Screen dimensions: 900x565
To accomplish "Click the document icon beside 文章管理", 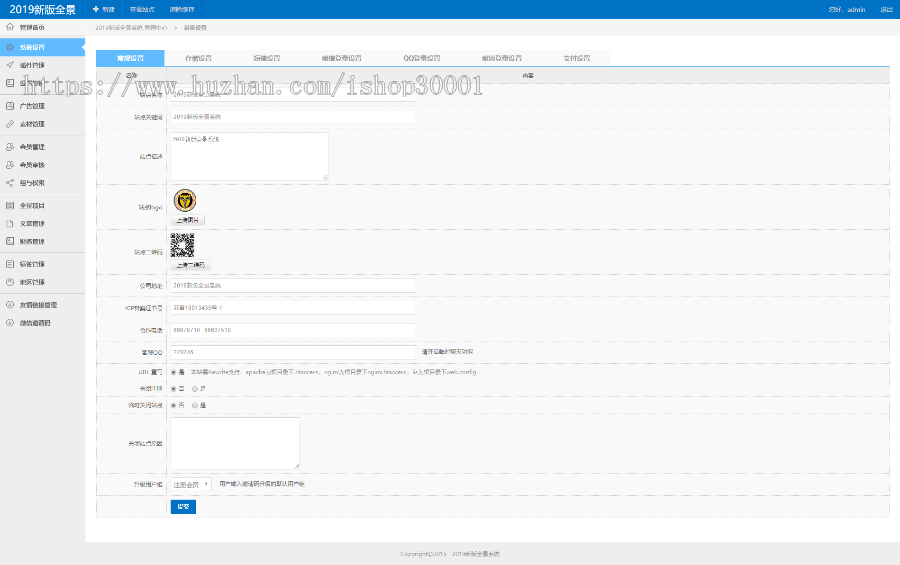I will click(9, 223).
